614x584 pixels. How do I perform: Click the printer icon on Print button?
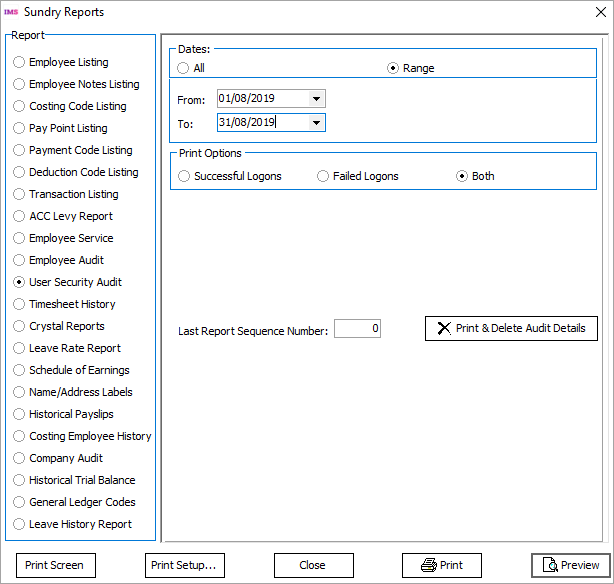428,565
